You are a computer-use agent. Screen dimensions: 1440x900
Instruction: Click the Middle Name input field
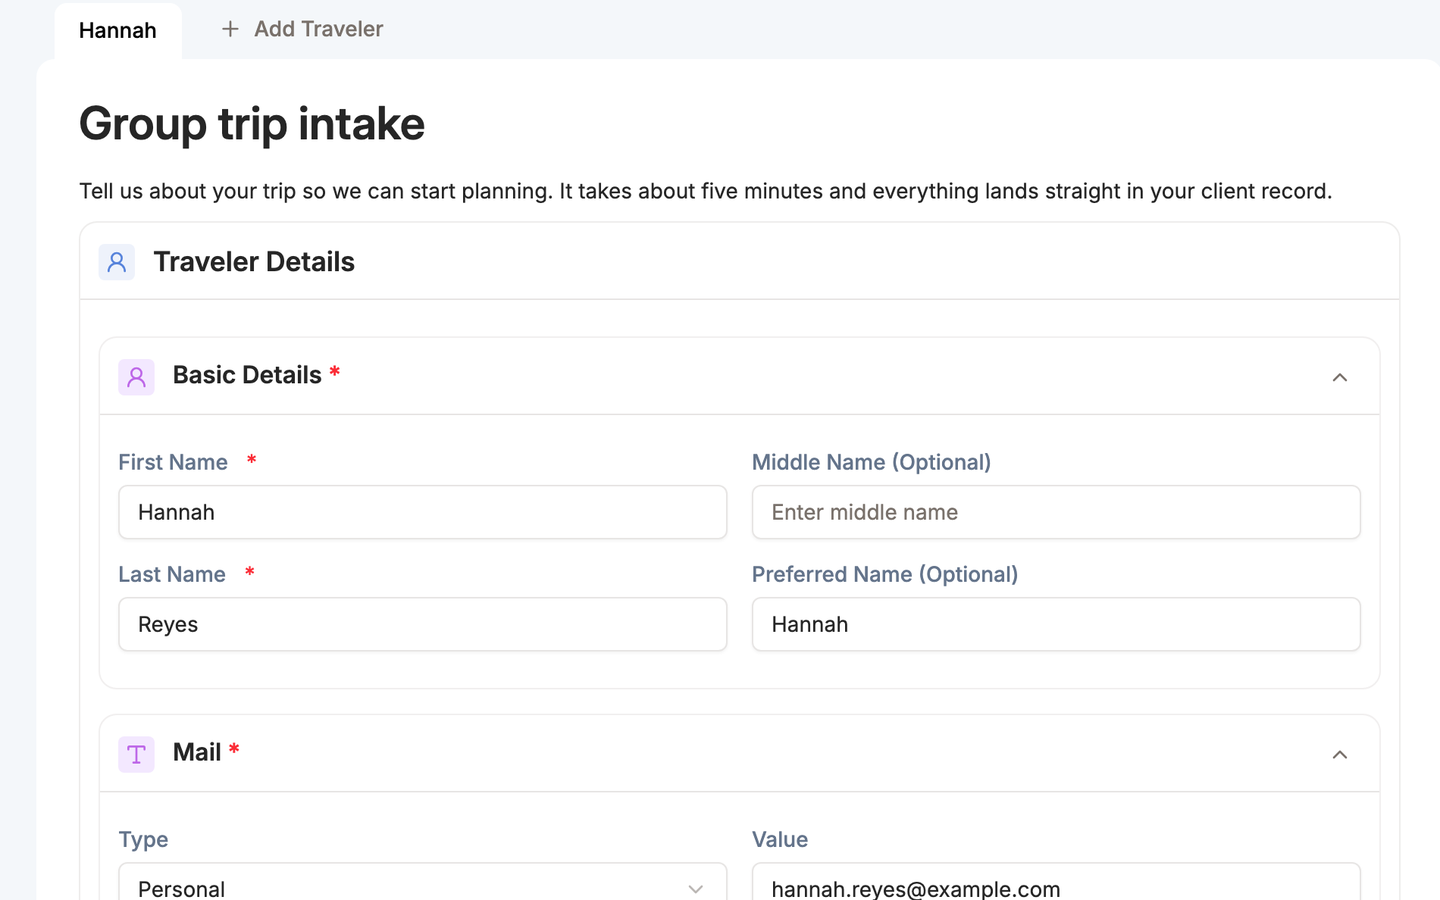[x=1056, y=512]
